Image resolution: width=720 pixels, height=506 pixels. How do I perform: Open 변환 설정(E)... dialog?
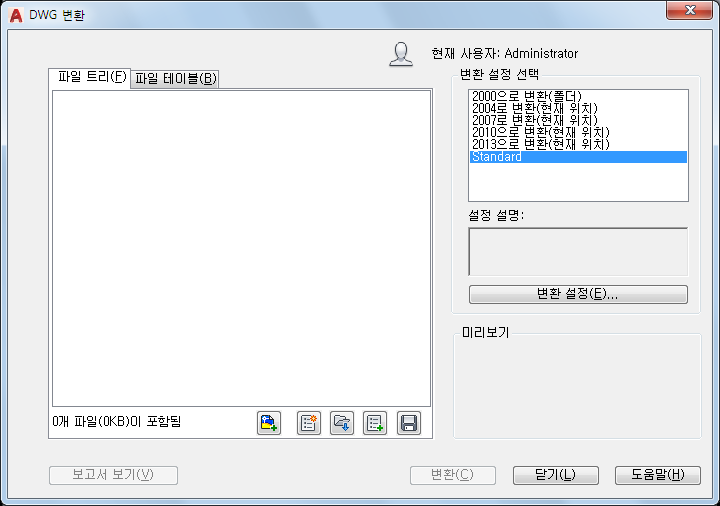(578, 294)
